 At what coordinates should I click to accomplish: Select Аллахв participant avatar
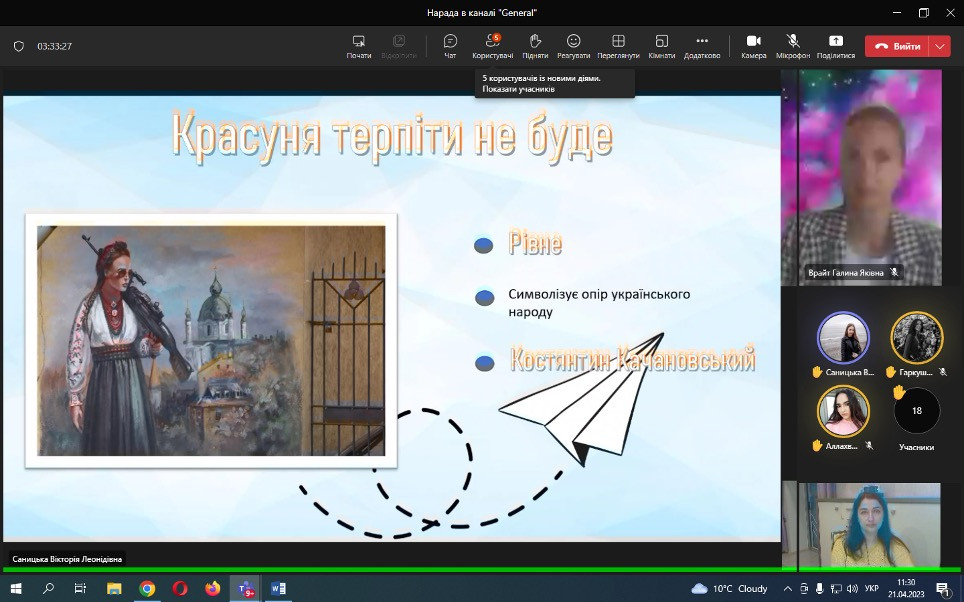tap(843, 411)
